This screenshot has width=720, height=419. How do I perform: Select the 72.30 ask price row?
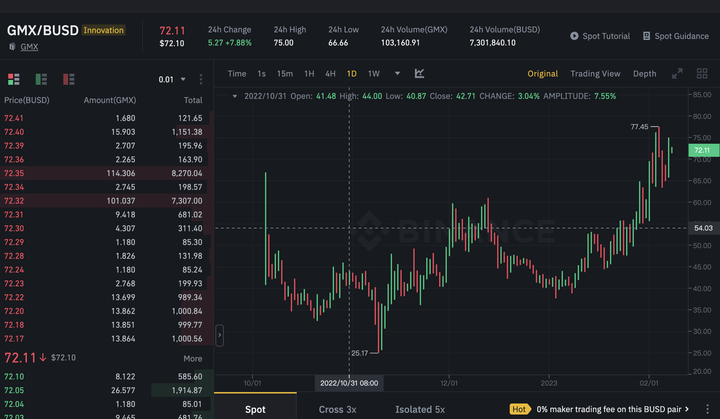[107, 228]
